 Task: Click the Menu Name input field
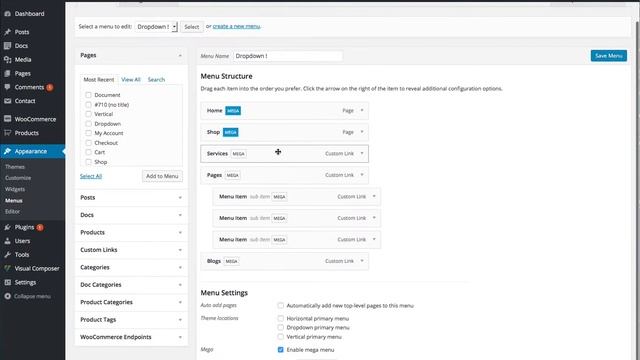point(287,56)
